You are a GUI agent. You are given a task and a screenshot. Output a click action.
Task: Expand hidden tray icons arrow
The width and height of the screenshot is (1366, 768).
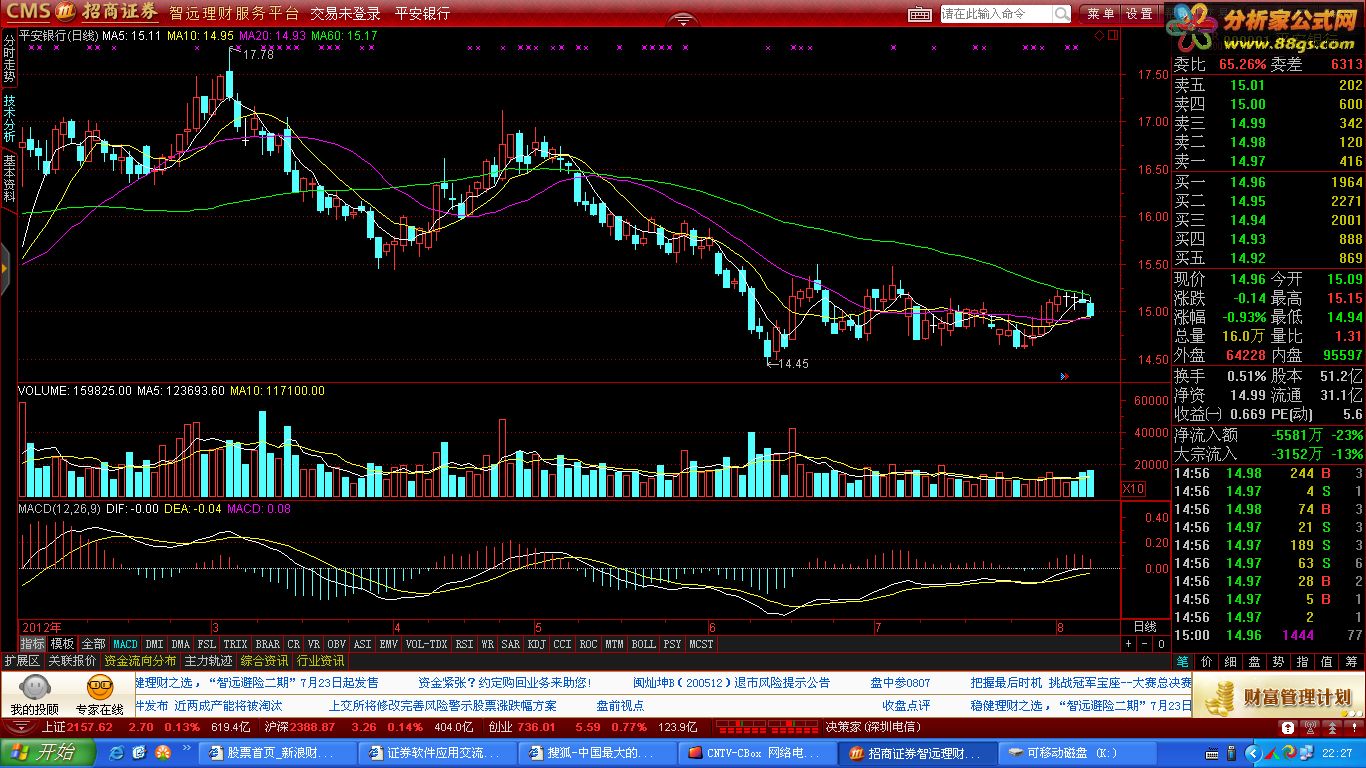pos(1252,753)
